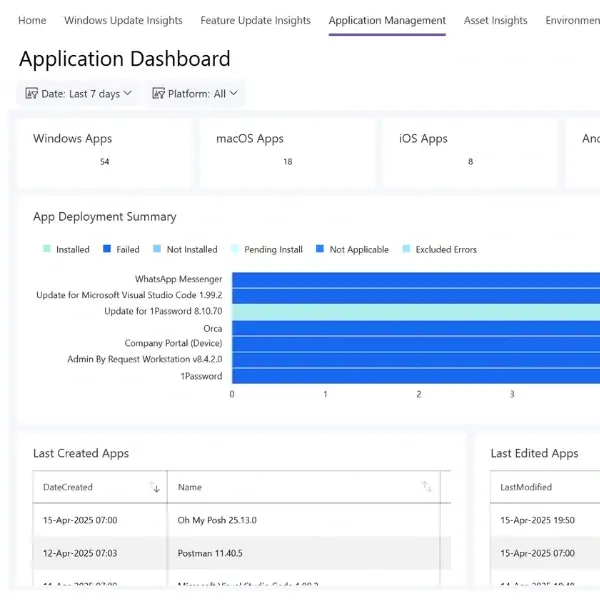Image resolution: width=600 pixels, height=600 pixels.
Task: Click the Application Dashboard title
Action: point(125,59)
